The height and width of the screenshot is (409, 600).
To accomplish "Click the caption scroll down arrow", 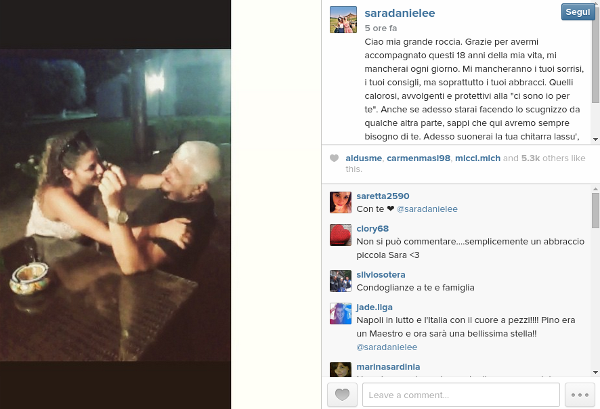I will (595, 139).
